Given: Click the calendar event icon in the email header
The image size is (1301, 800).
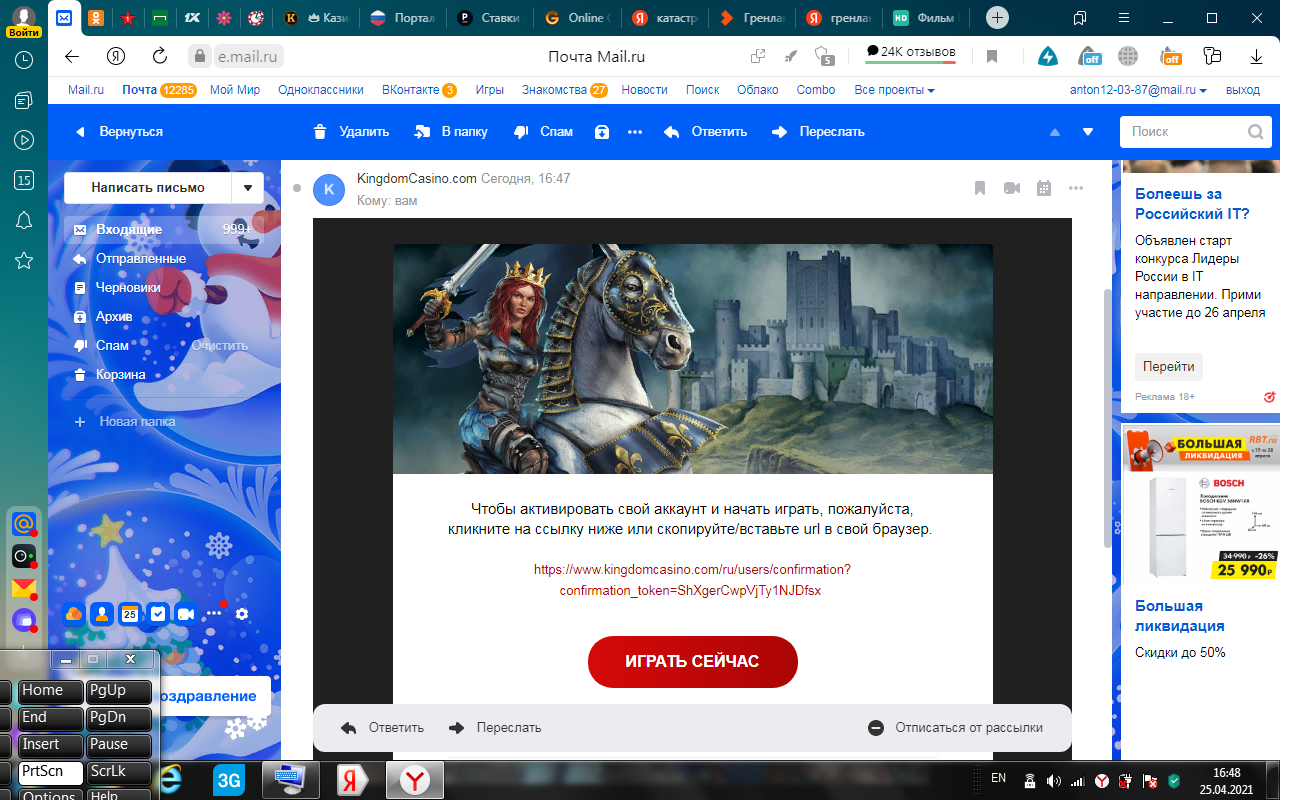Looking at the screenshot, I should tap(1044, 188).
